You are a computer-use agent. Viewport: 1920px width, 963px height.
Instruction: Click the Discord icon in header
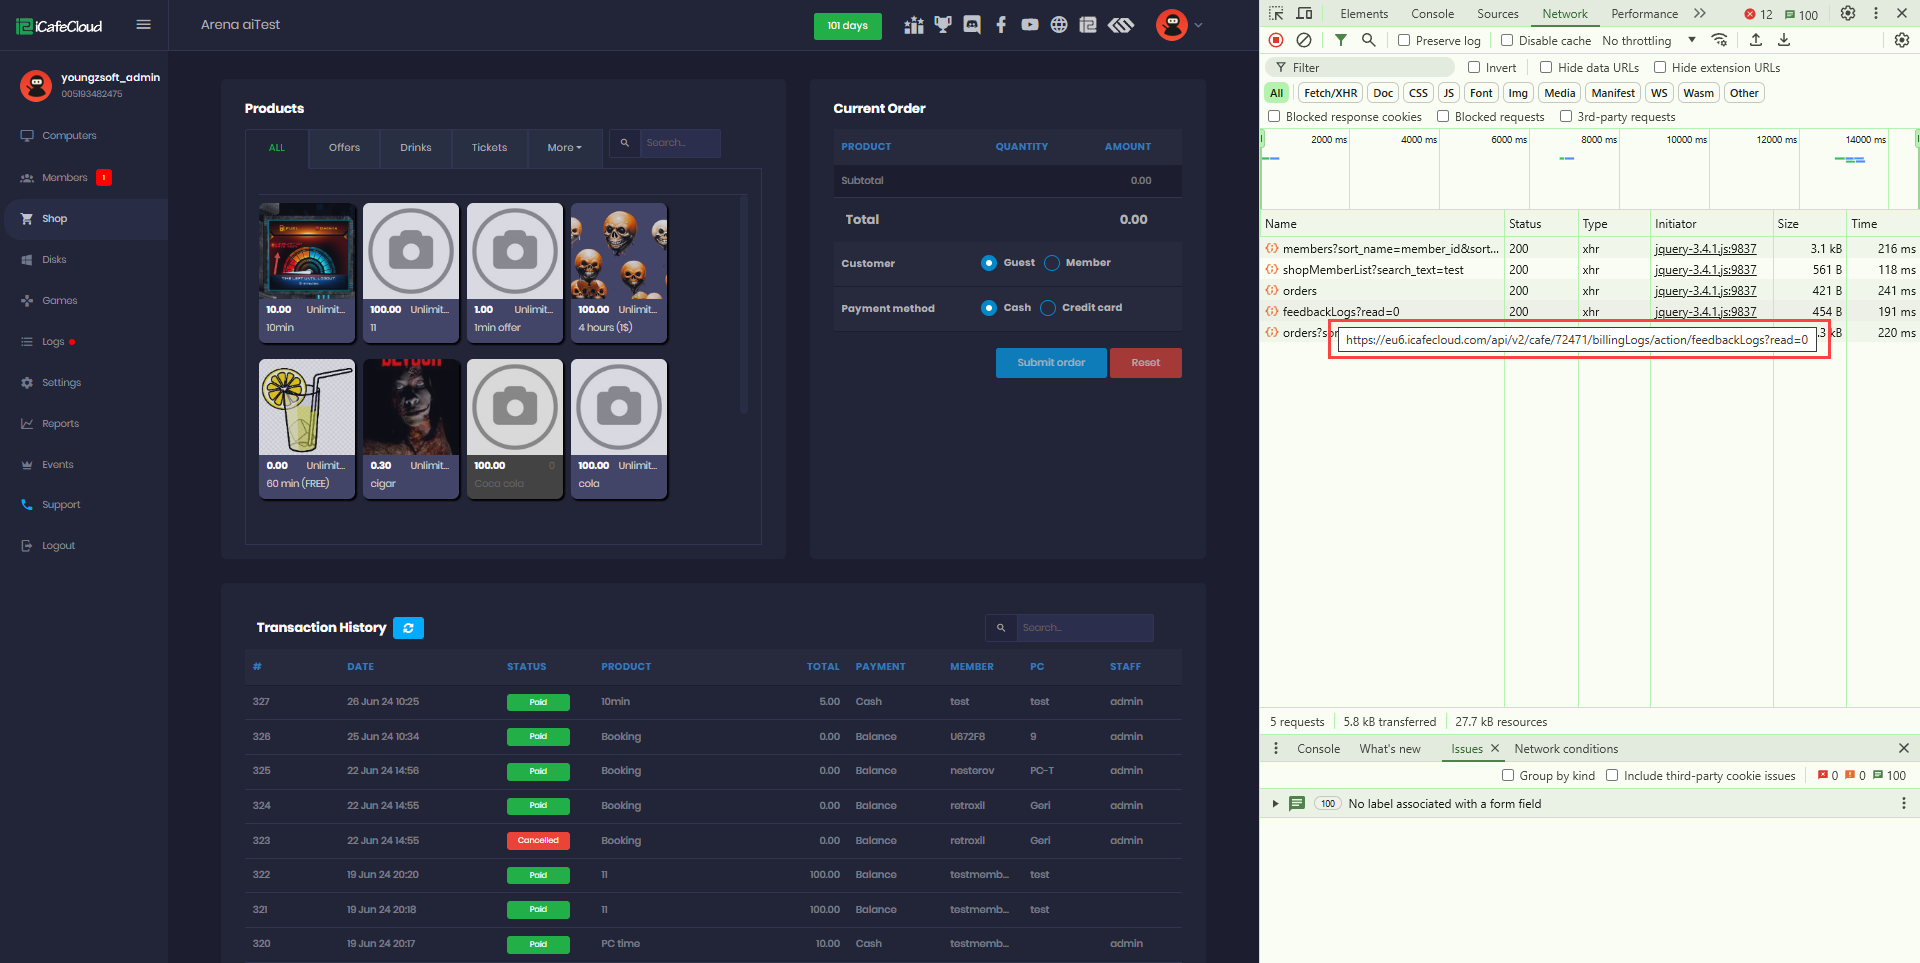click(971, 25)
